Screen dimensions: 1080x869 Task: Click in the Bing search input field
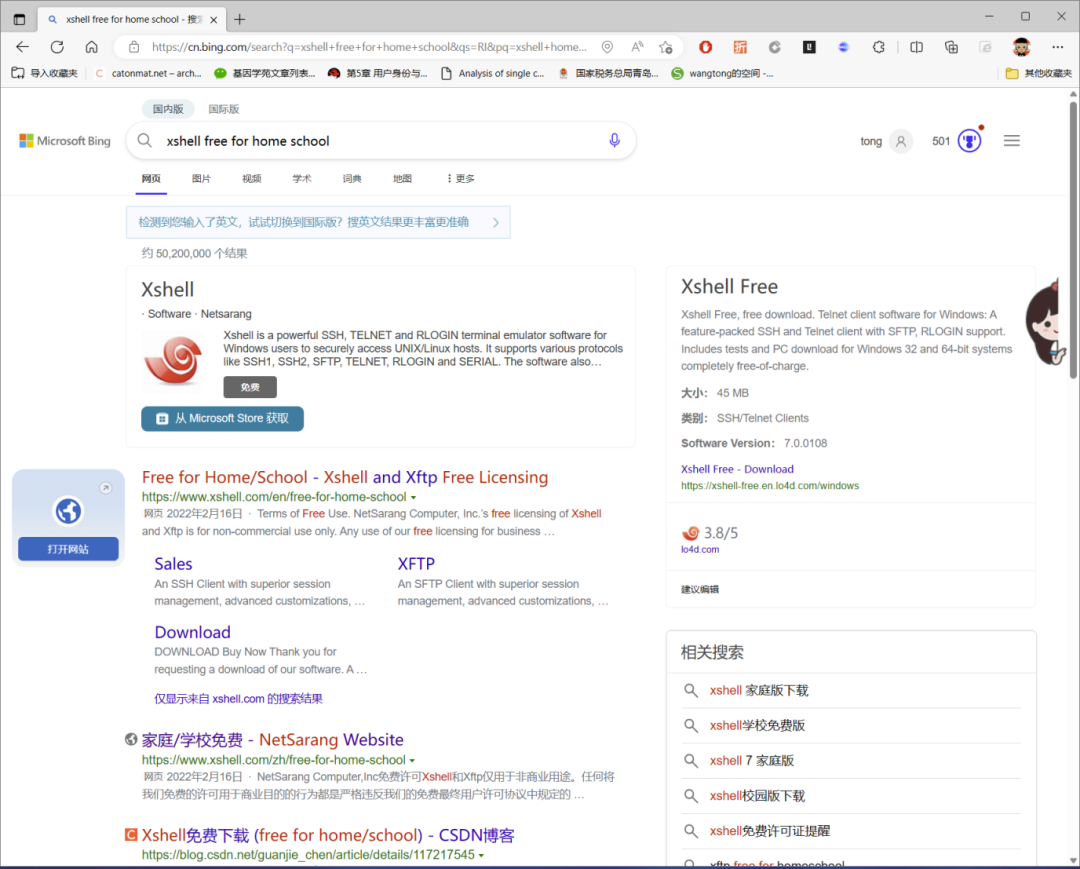(x=379, y=140)
